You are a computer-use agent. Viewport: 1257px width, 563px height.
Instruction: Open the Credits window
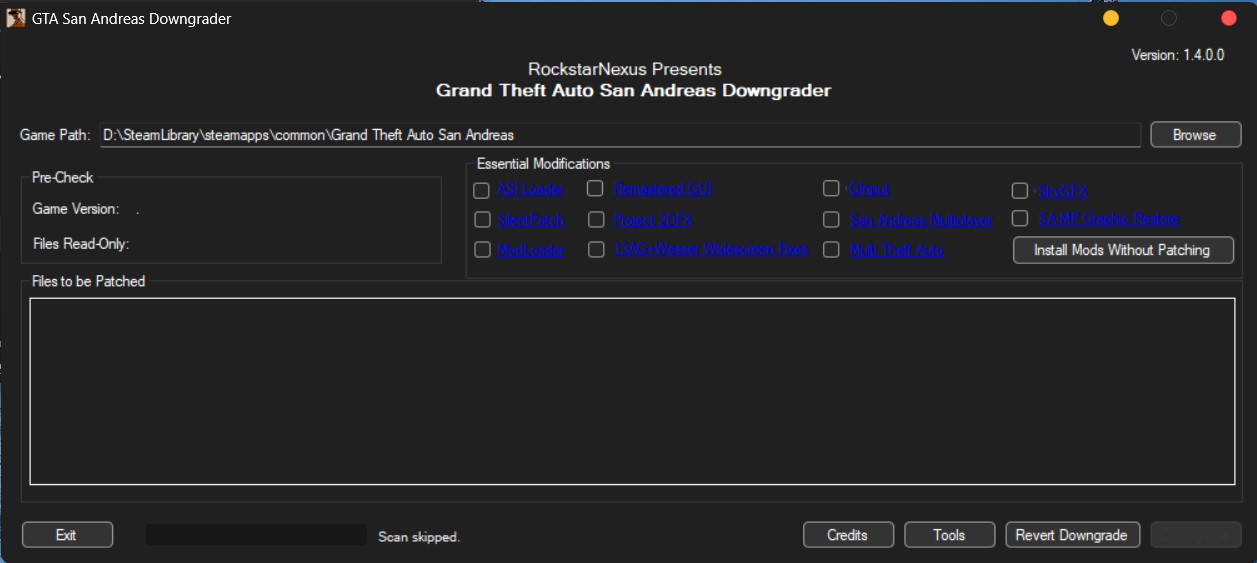point(847,535)
